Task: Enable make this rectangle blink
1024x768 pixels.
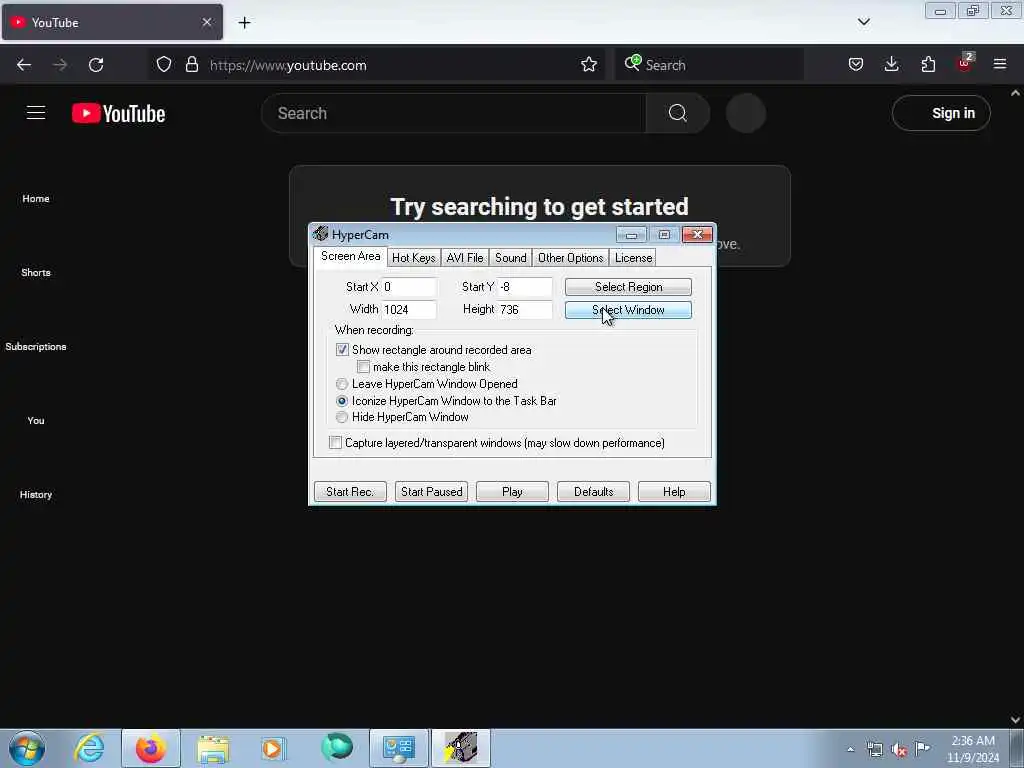Action: click(x=363, y=367)
